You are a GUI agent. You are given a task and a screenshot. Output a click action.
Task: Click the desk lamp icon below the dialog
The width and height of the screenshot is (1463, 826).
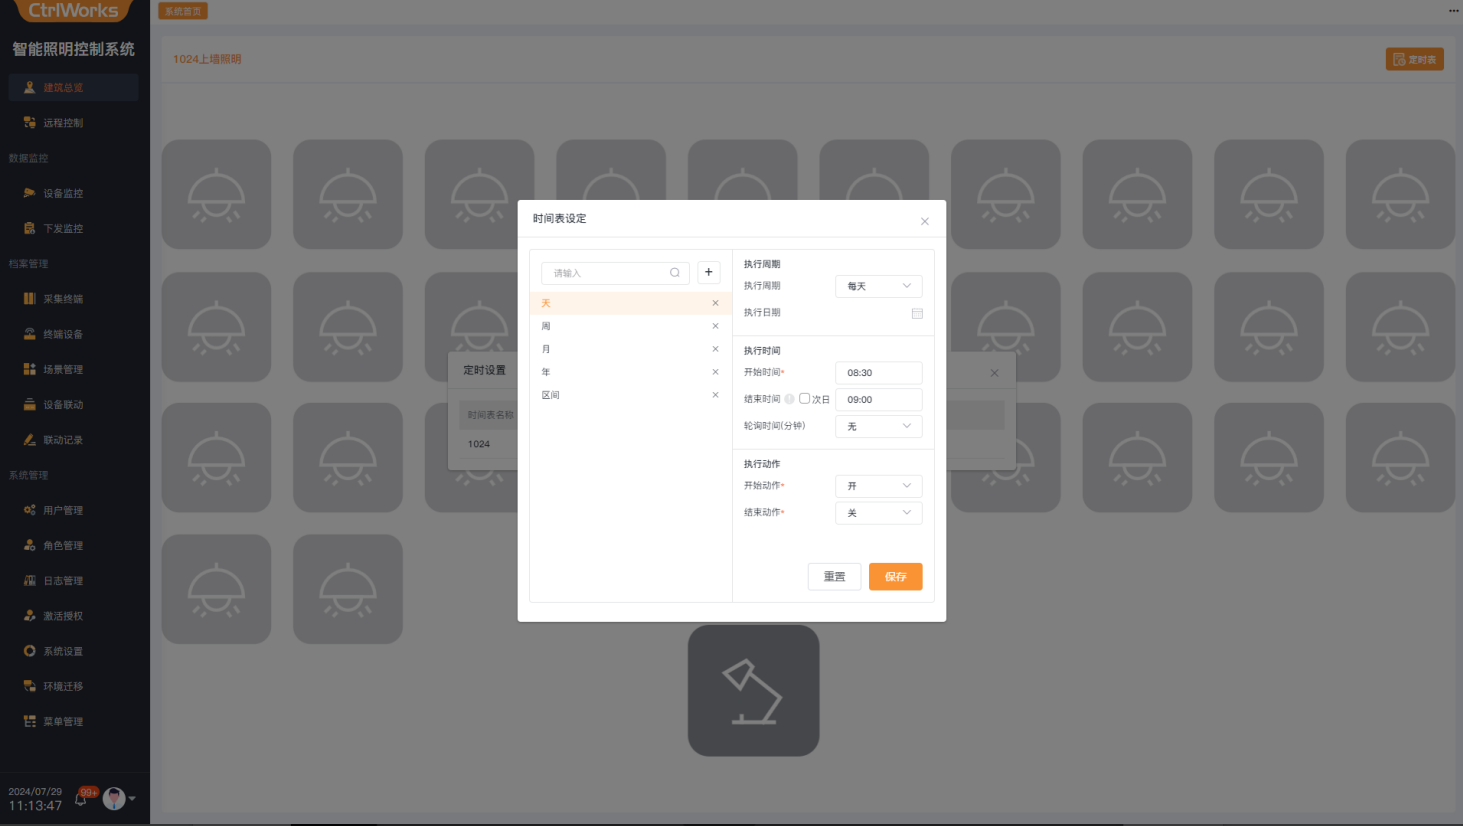753,690
